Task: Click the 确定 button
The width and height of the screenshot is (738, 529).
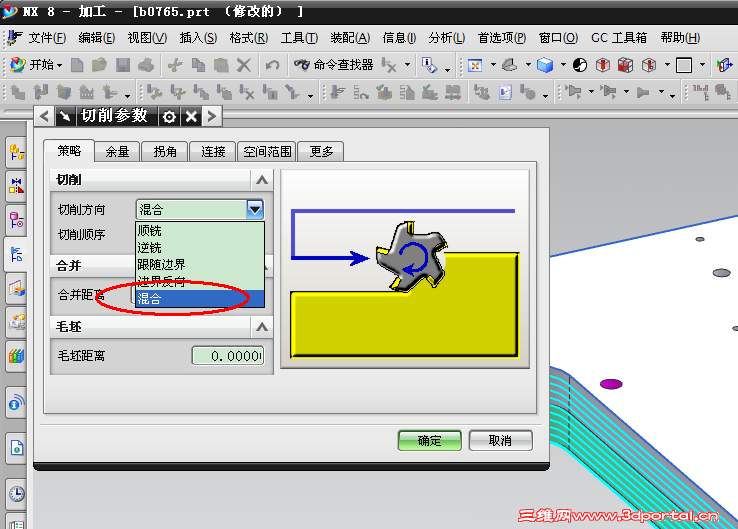Action: tap(429, 441)
